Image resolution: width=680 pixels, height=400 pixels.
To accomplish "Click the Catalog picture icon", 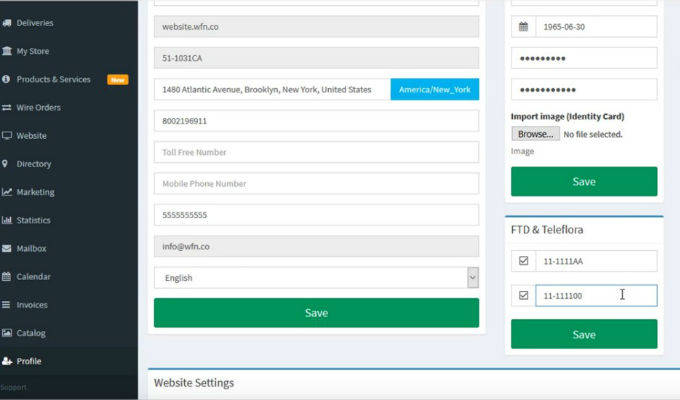I will pyautogui.click(x=7, y=333).
